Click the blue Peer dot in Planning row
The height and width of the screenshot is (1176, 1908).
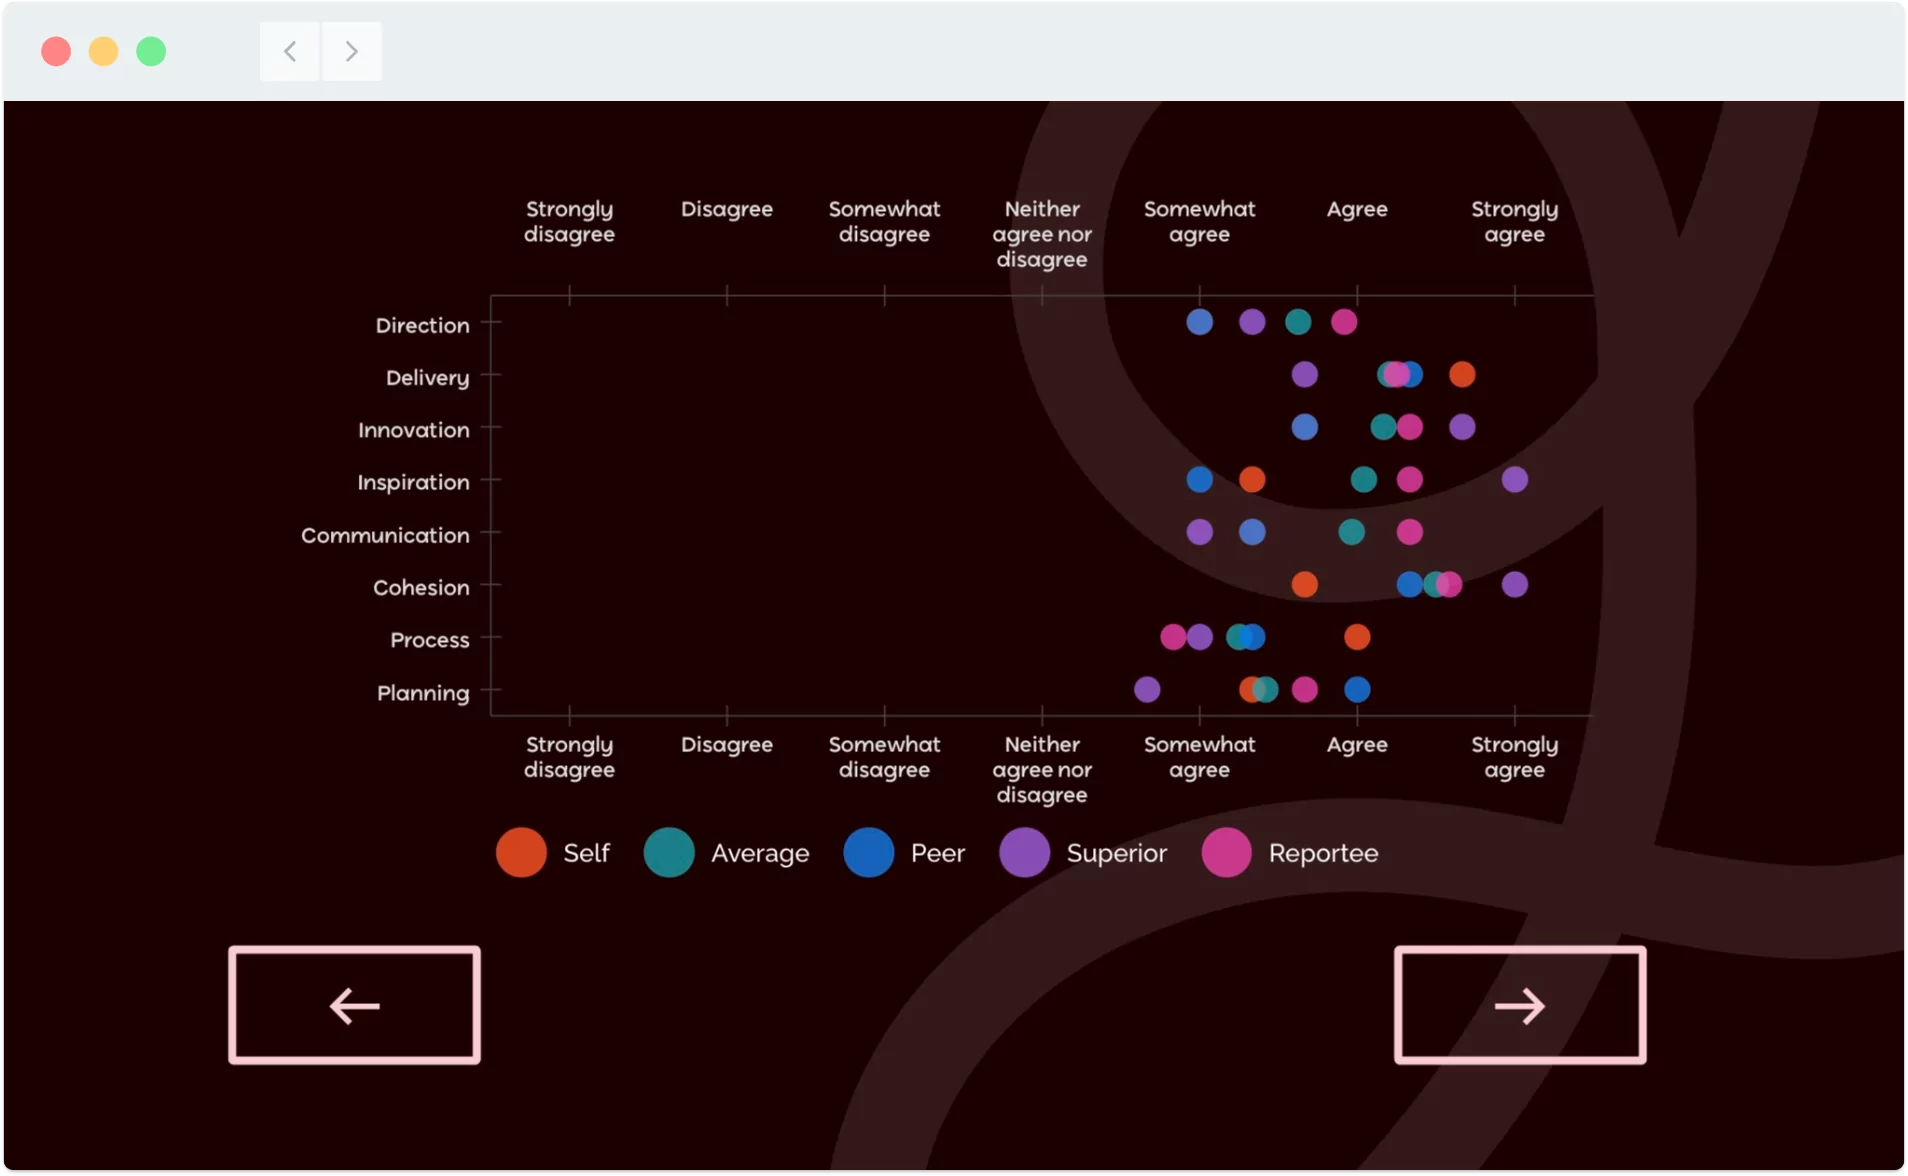click(1357, 689)
